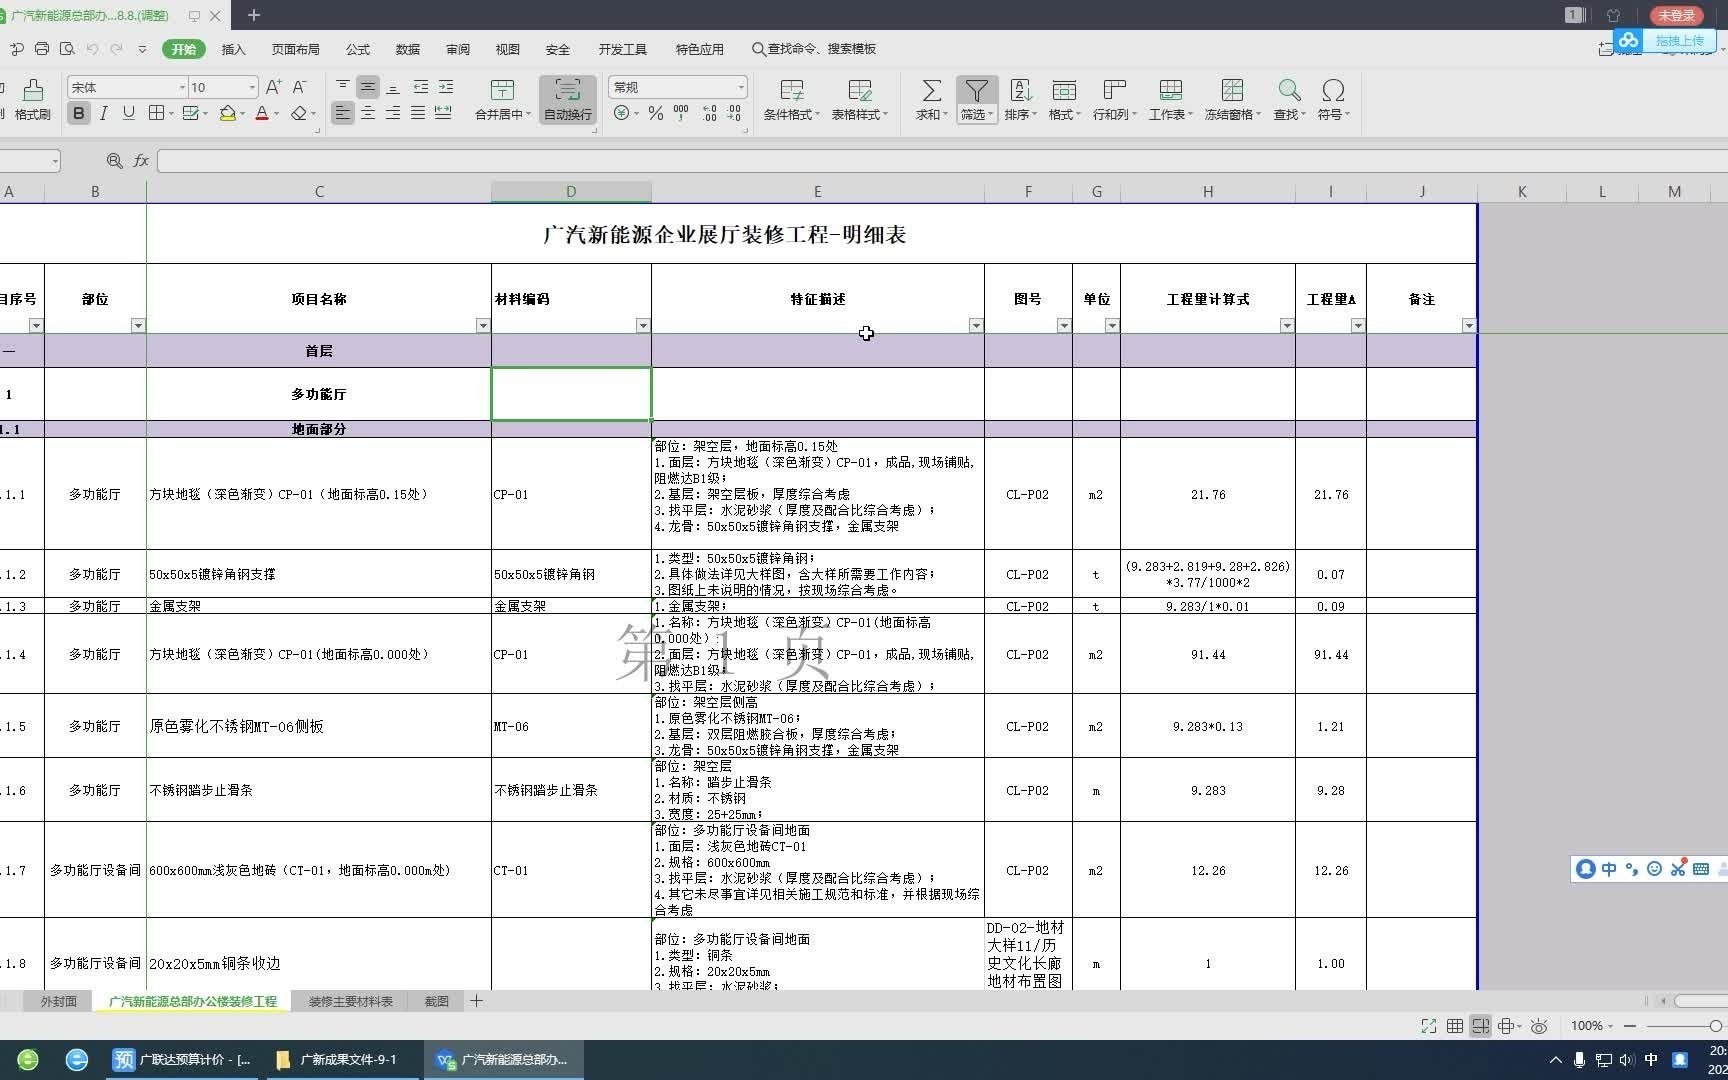Click the percent style icon
Image resolution: width=1728 pixels, height=1080 pixels.
coord(656,113)
